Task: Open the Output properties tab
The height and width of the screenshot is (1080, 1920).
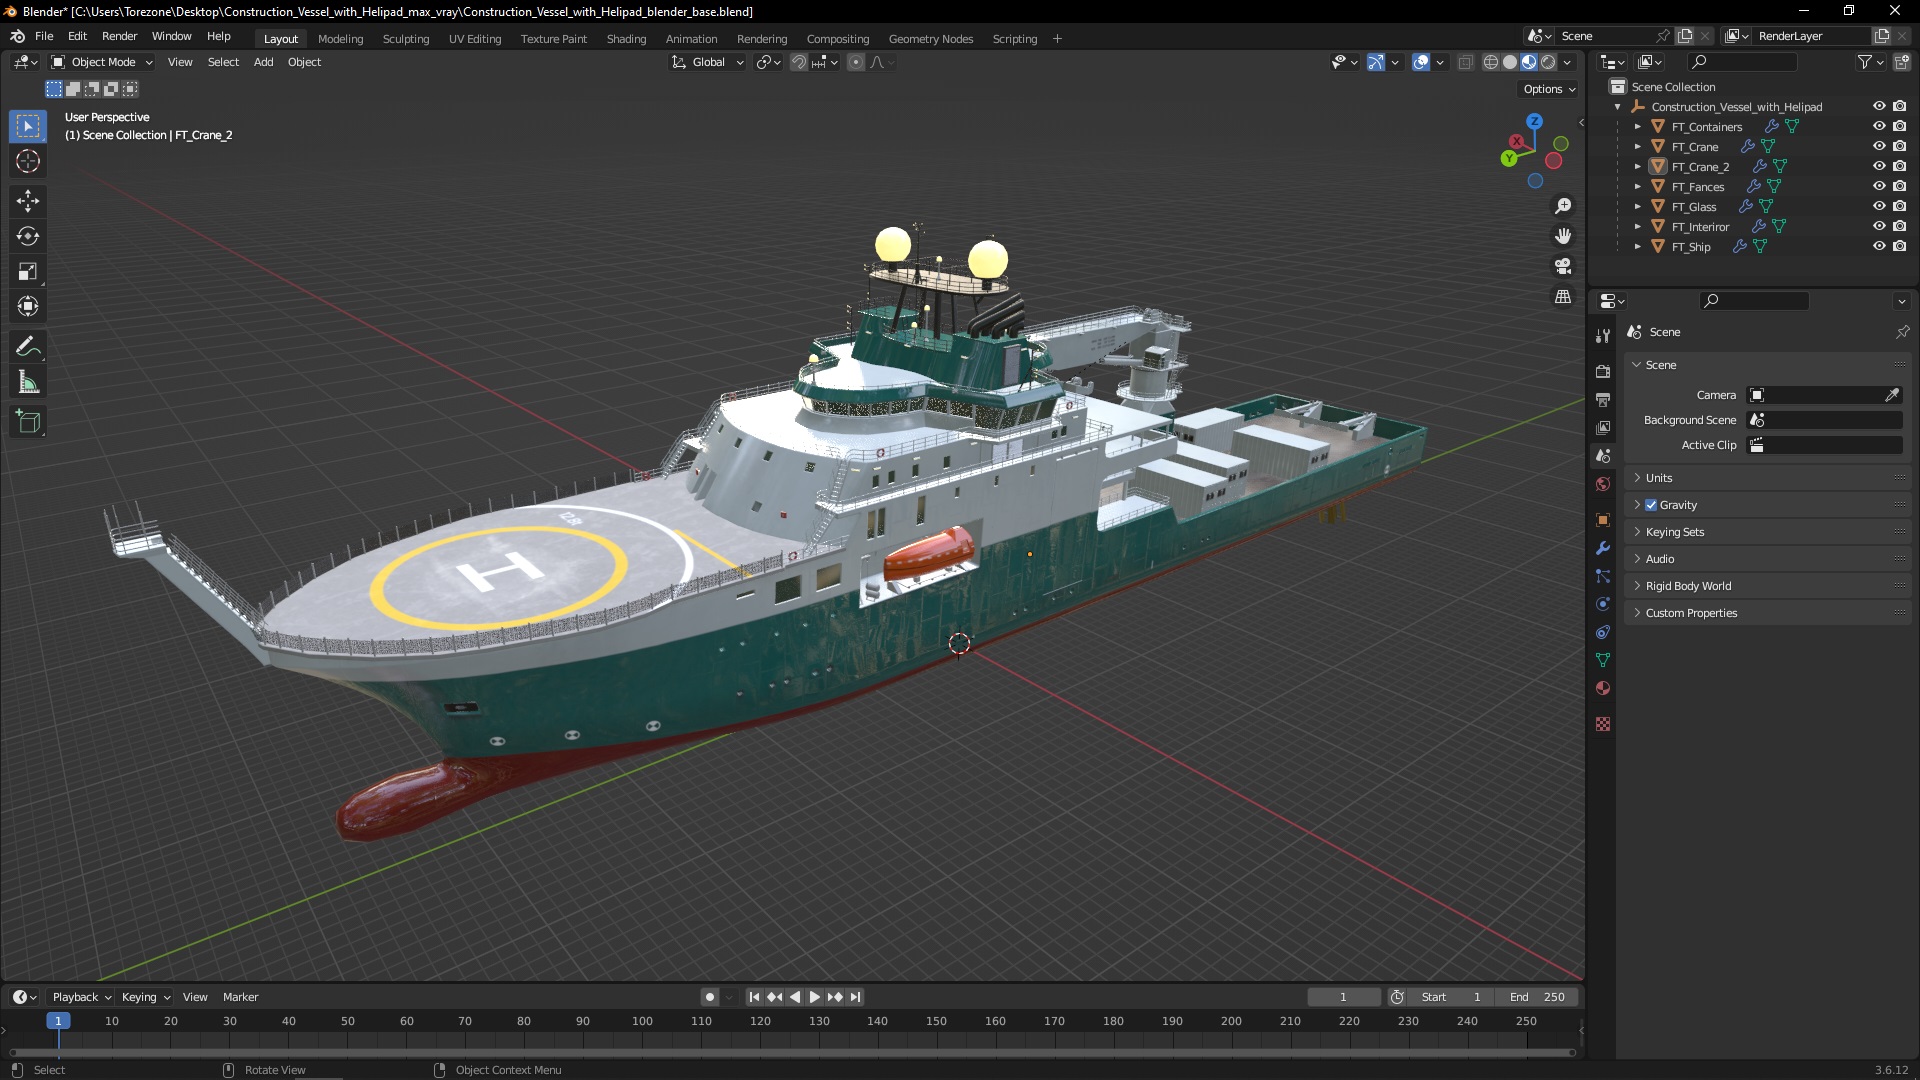Action: pyautogui.click(x=1603, y=399)
